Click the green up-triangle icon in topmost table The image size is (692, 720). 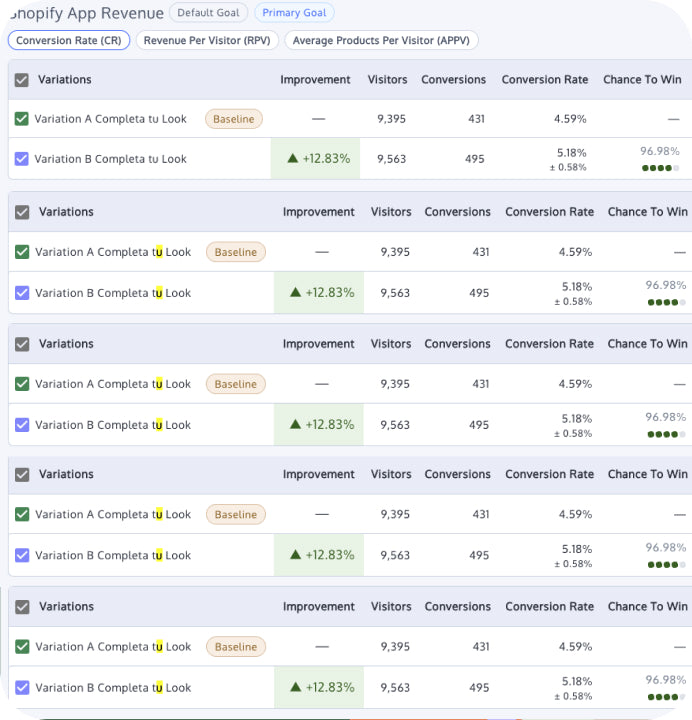(293, 158)
